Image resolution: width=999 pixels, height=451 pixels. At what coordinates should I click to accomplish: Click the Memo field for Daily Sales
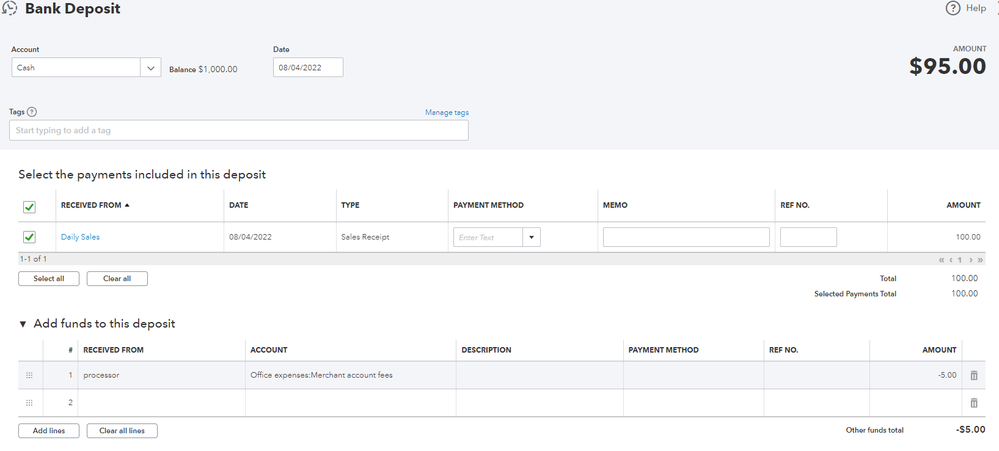coord(686,237)
